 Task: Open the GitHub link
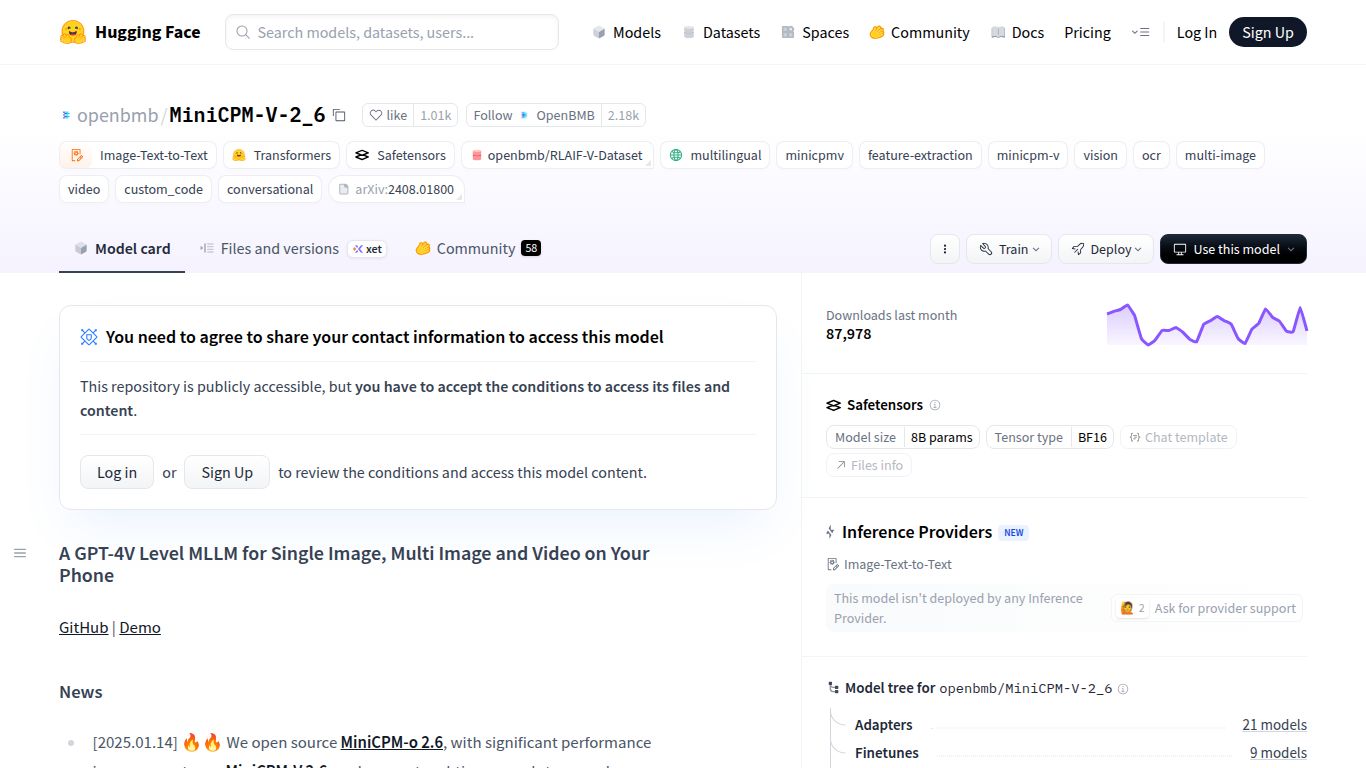82,627
